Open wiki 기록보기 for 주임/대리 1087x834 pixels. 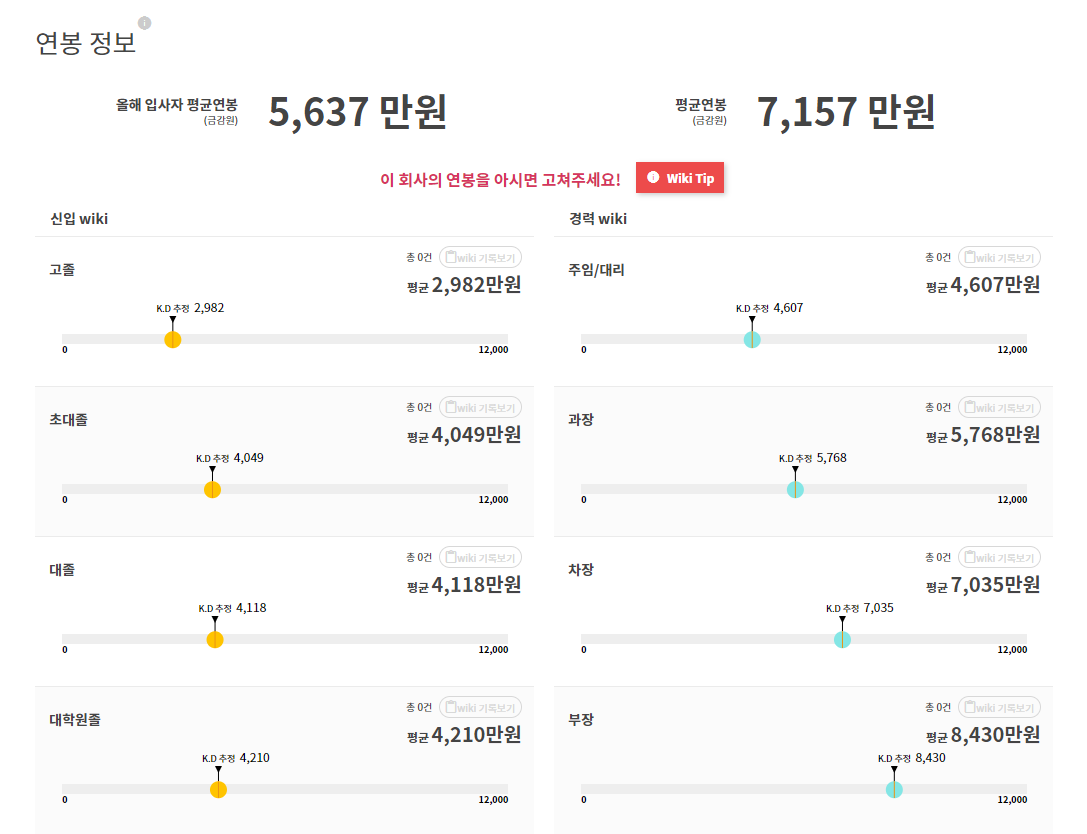click(999, 257)
